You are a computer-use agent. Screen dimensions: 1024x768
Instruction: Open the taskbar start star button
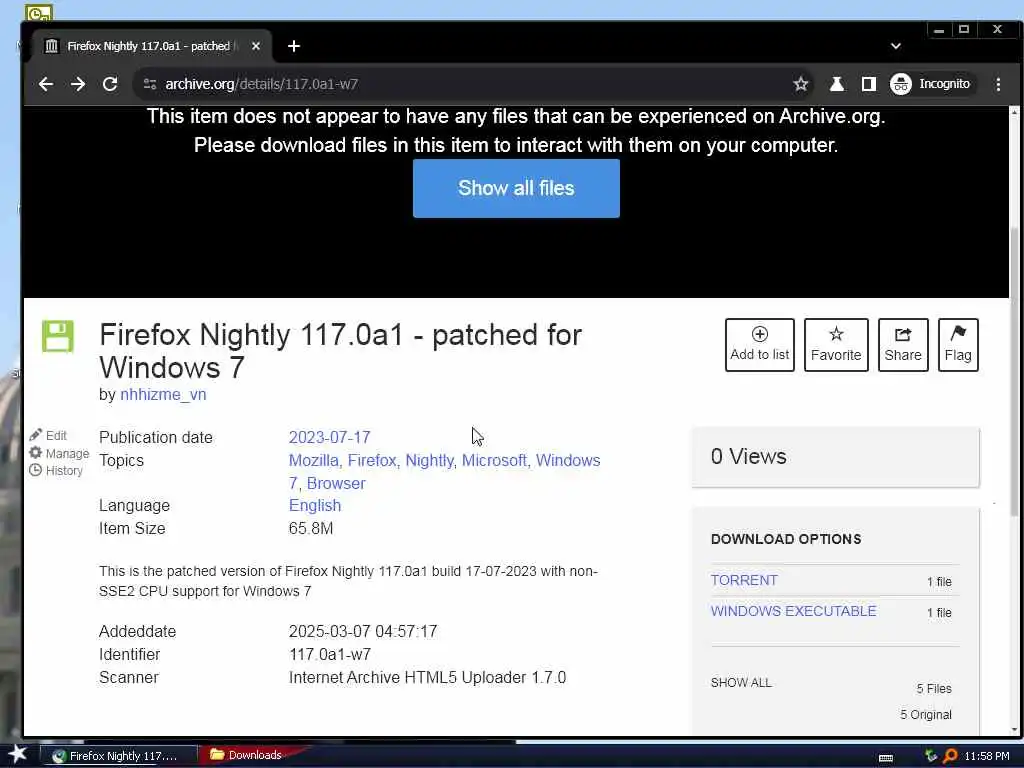17,754
